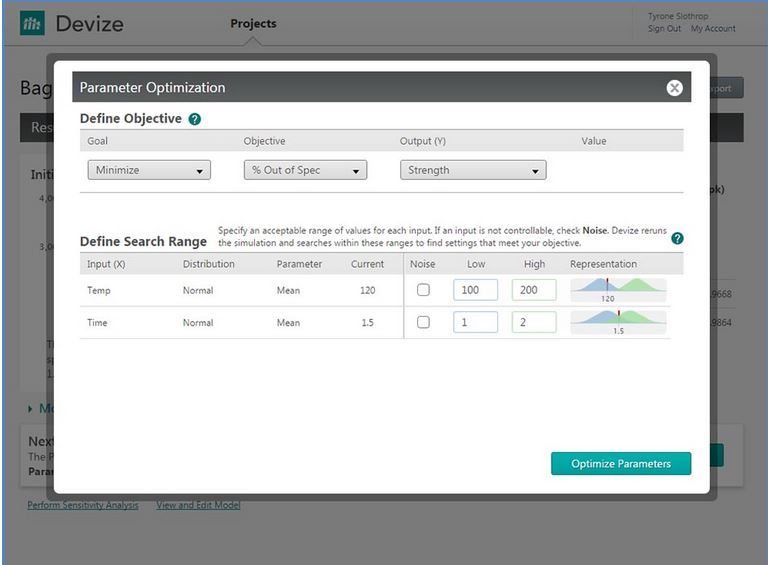This screenshot has height=565, width=768.
Task: Enable Noise checkbox for Temp input
Action: click(x=423, y=290)
